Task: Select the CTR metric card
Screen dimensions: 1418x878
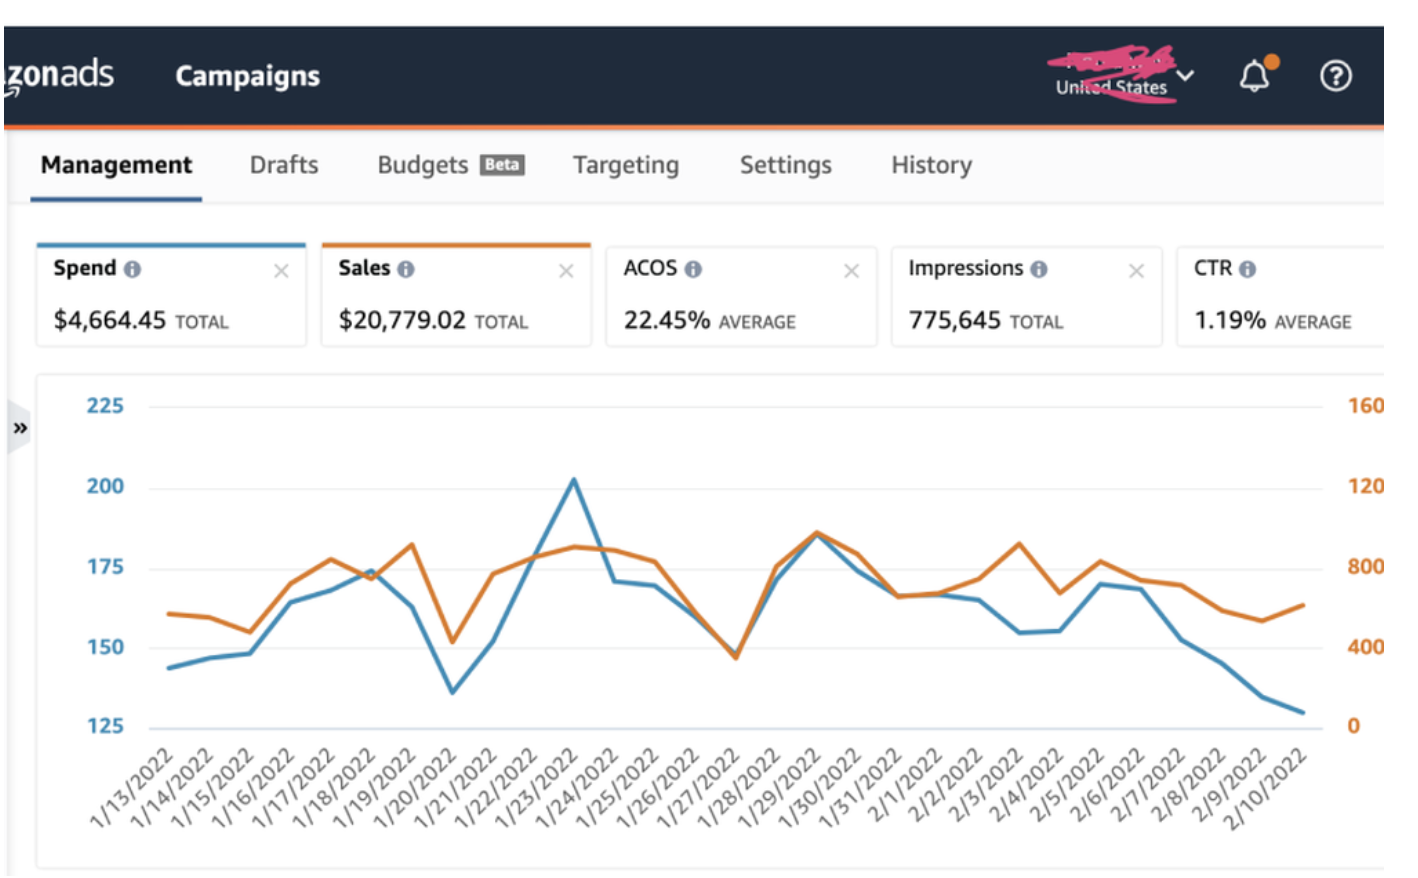Action: coord(1281,296)
